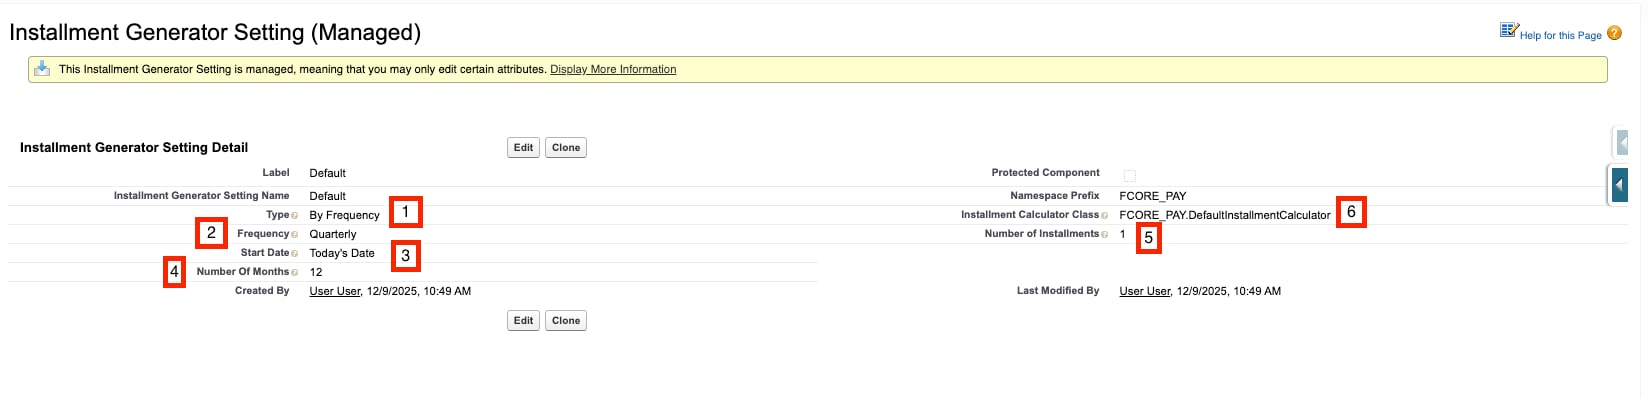Select the By Frequency type value
This screenshot has width=1648, height=398.
coord(345,215)
